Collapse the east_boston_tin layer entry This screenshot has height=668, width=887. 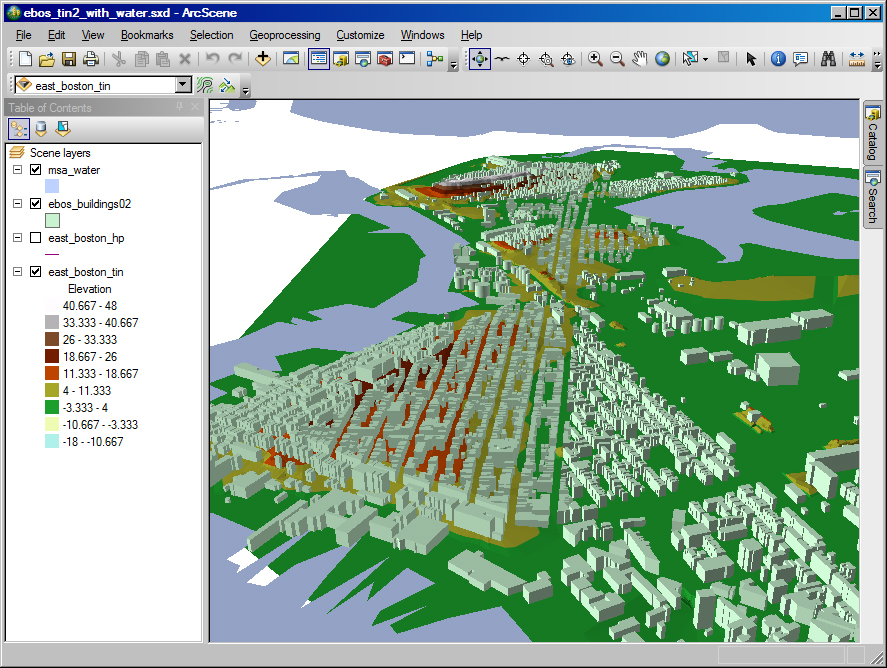17,271
